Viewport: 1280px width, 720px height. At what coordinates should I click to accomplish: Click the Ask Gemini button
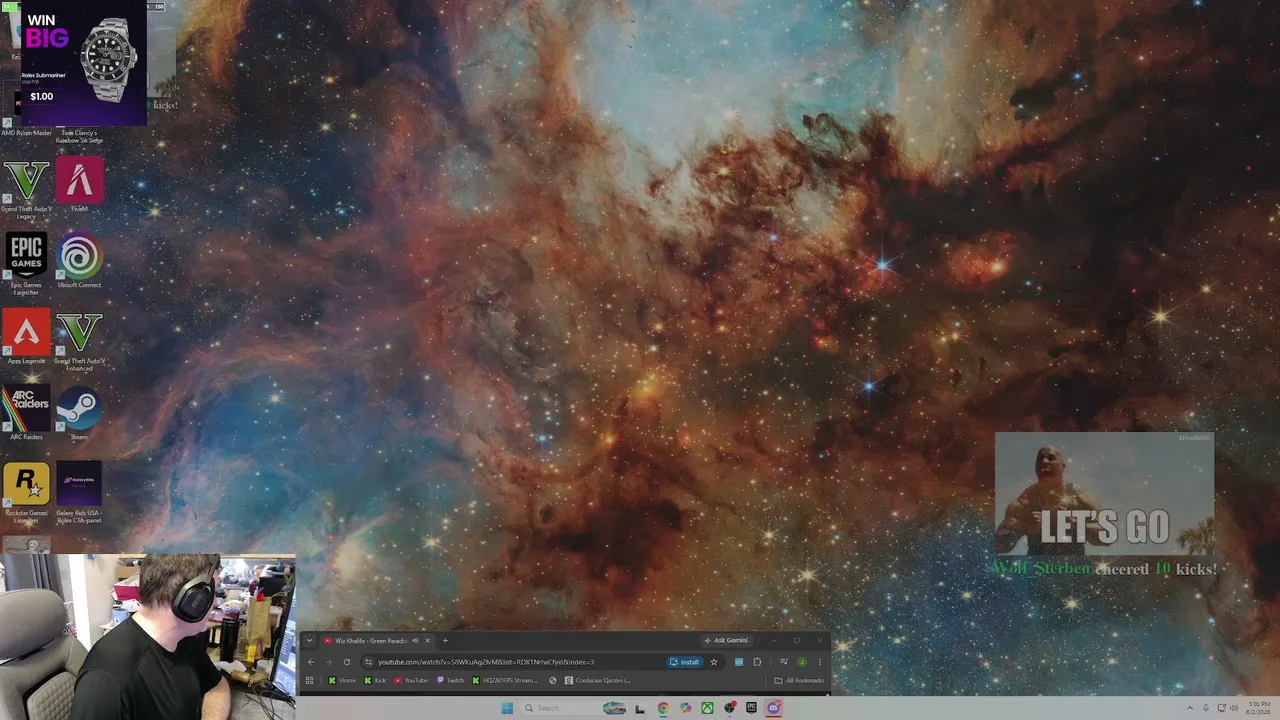pyautogui.click(x=726, y=641)
